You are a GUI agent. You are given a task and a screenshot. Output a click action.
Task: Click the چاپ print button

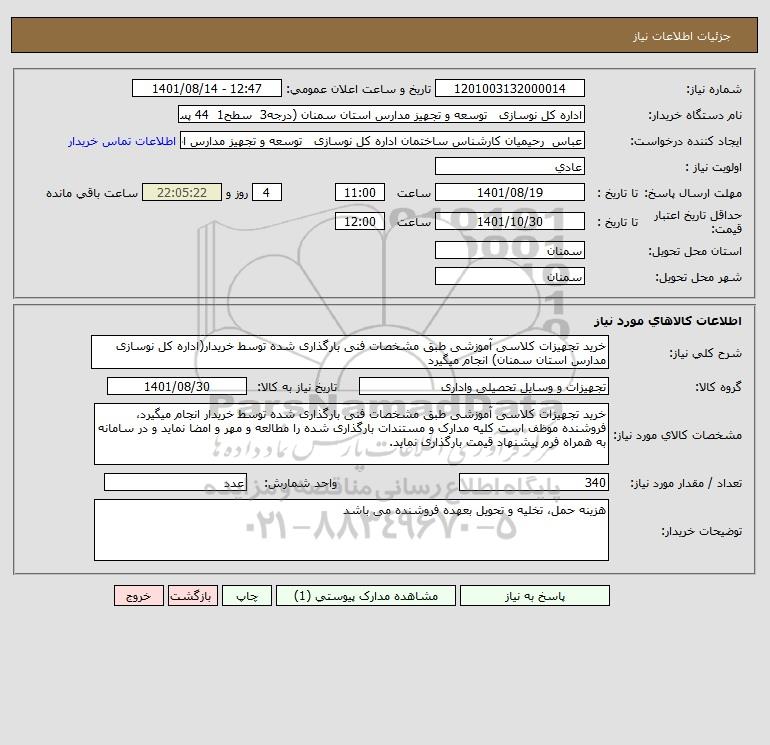[247, 596]
